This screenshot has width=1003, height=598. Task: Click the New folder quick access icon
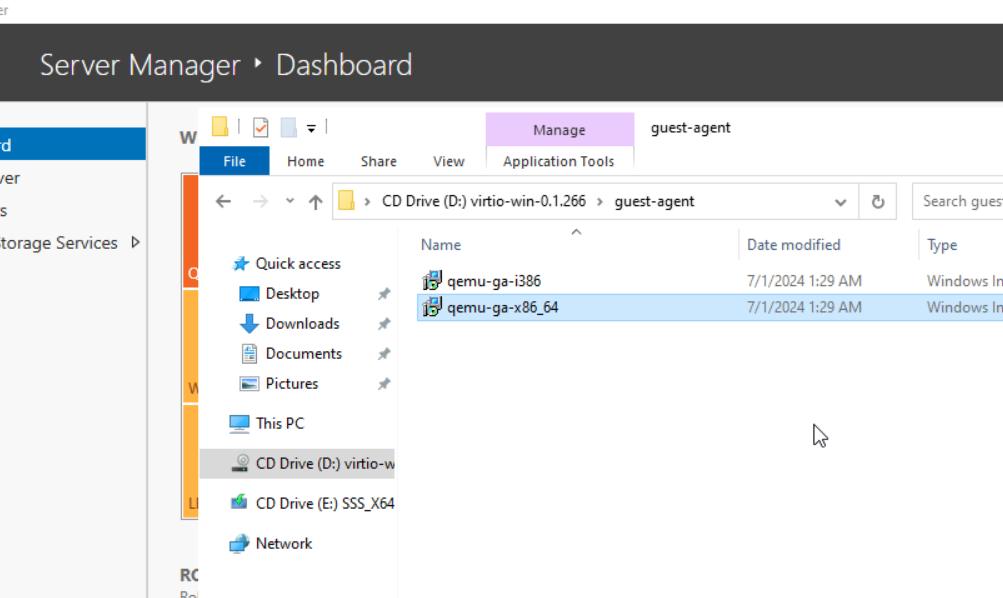[x=289, y=127]
